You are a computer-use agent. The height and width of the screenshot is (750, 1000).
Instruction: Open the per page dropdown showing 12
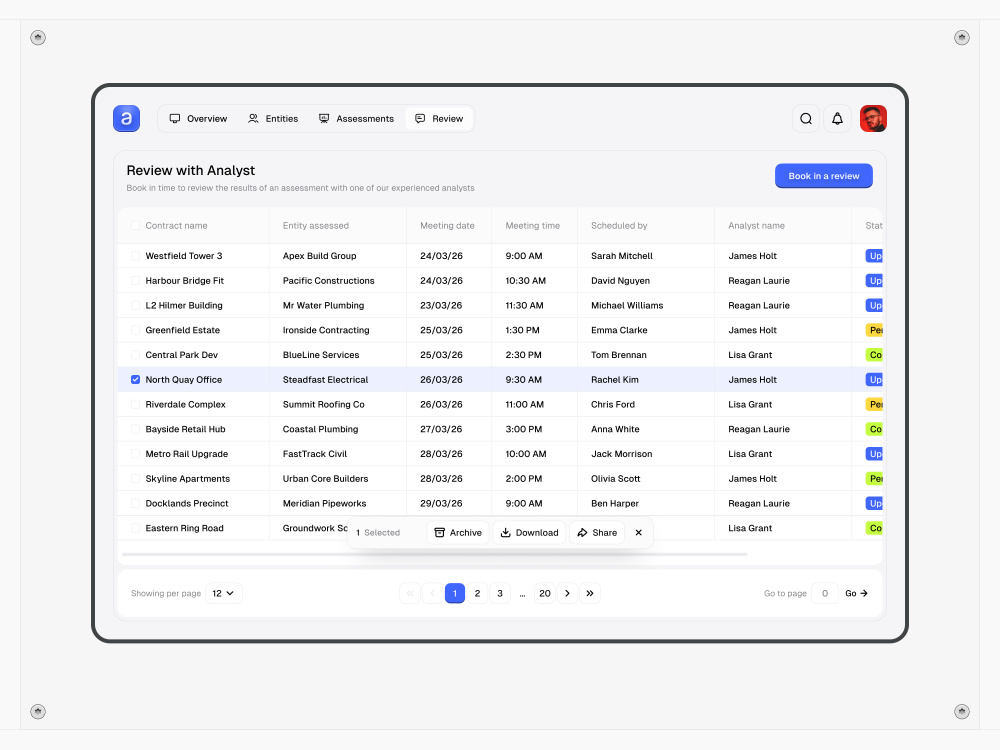click(x=223, y=593)
